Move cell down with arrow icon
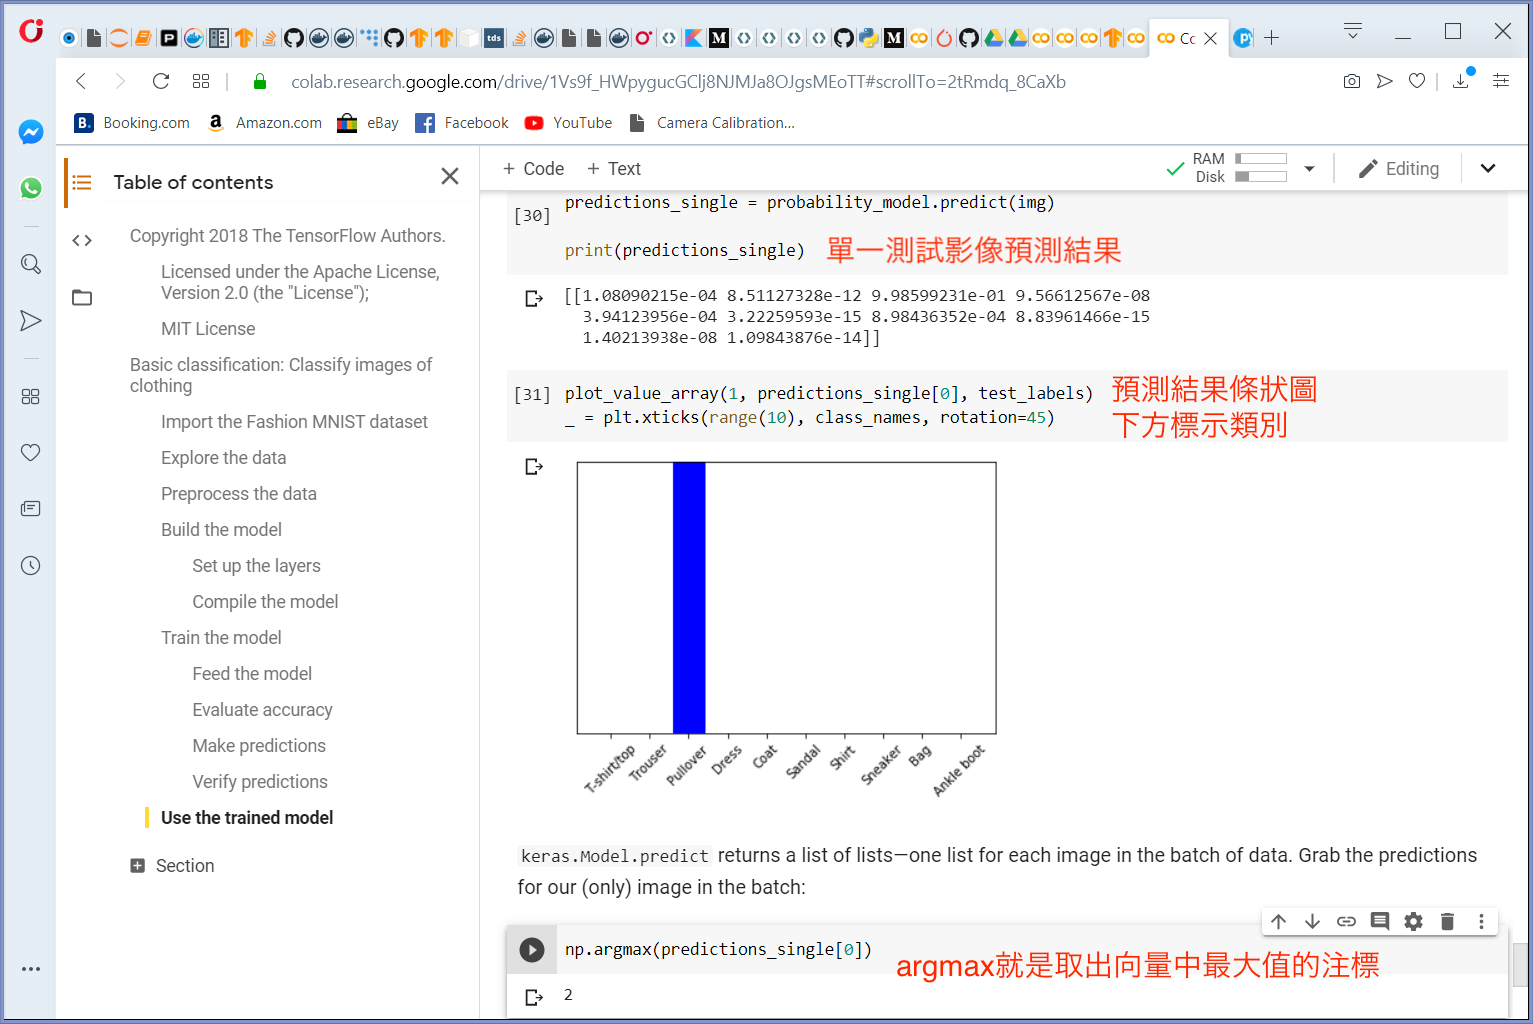 [1312, 922]
